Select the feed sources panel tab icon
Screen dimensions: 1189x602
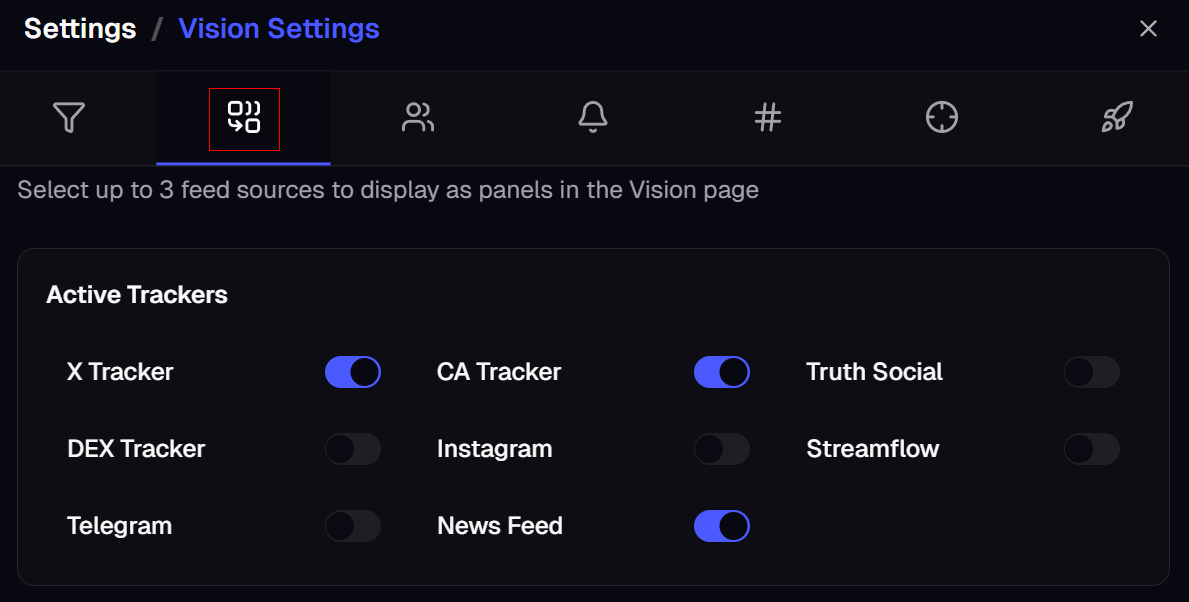click(244, 118)
